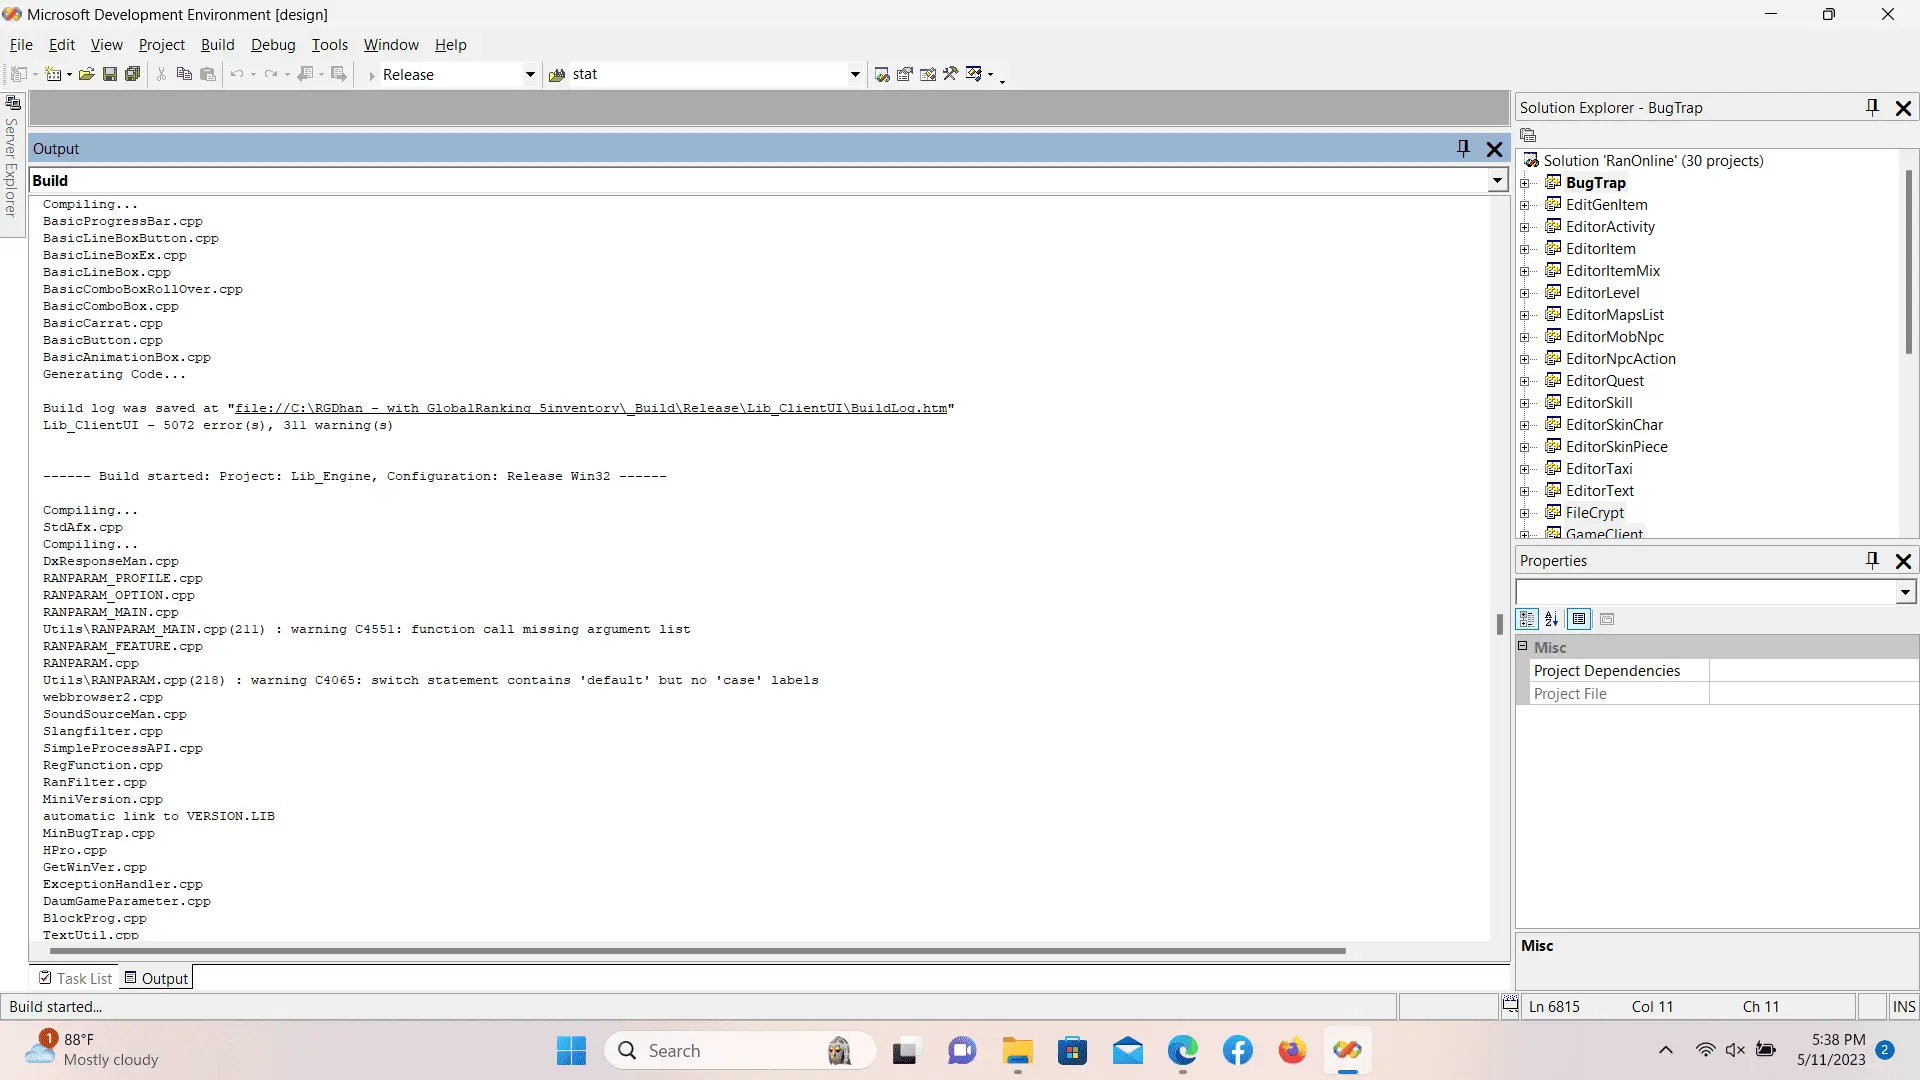Toggle the Properties list view button
The width and height of the screenshot is (1920, 1080).
(x=1579, y=619)
